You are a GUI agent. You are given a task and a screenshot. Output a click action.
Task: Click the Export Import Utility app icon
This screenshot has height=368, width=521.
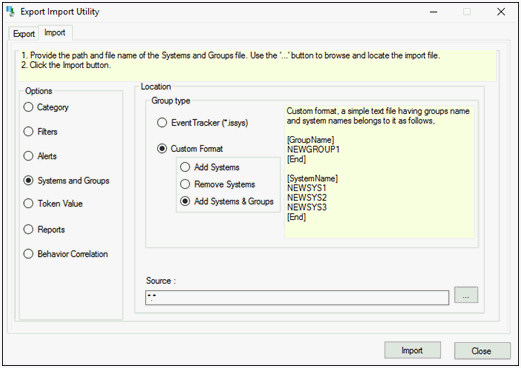tap(10, 12)
